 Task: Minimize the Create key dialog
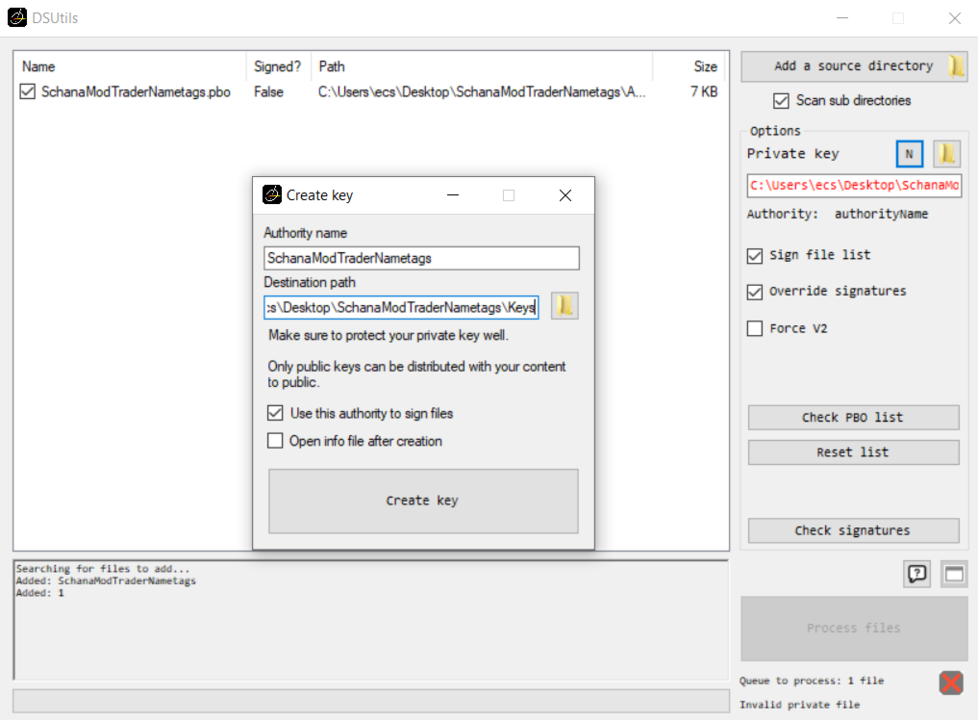(453, 195)
